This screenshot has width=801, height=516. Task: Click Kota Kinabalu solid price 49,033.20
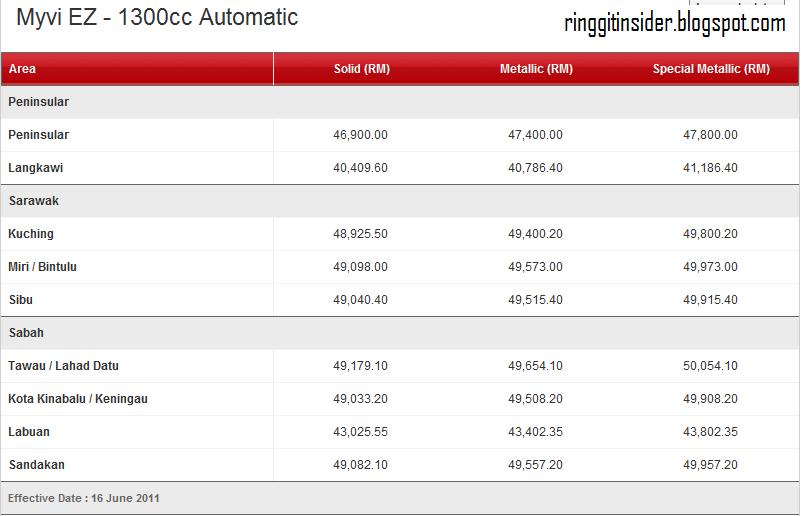click(x=360, y=399)
